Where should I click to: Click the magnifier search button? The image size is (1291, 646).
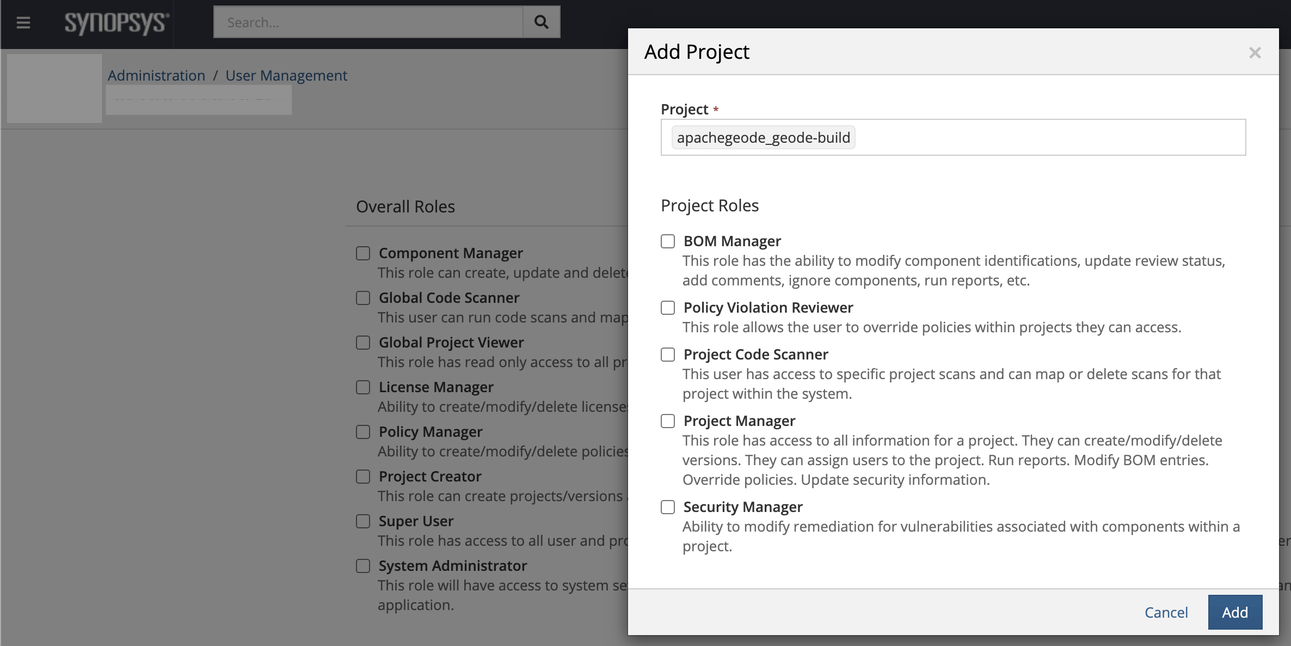point(541,22)
